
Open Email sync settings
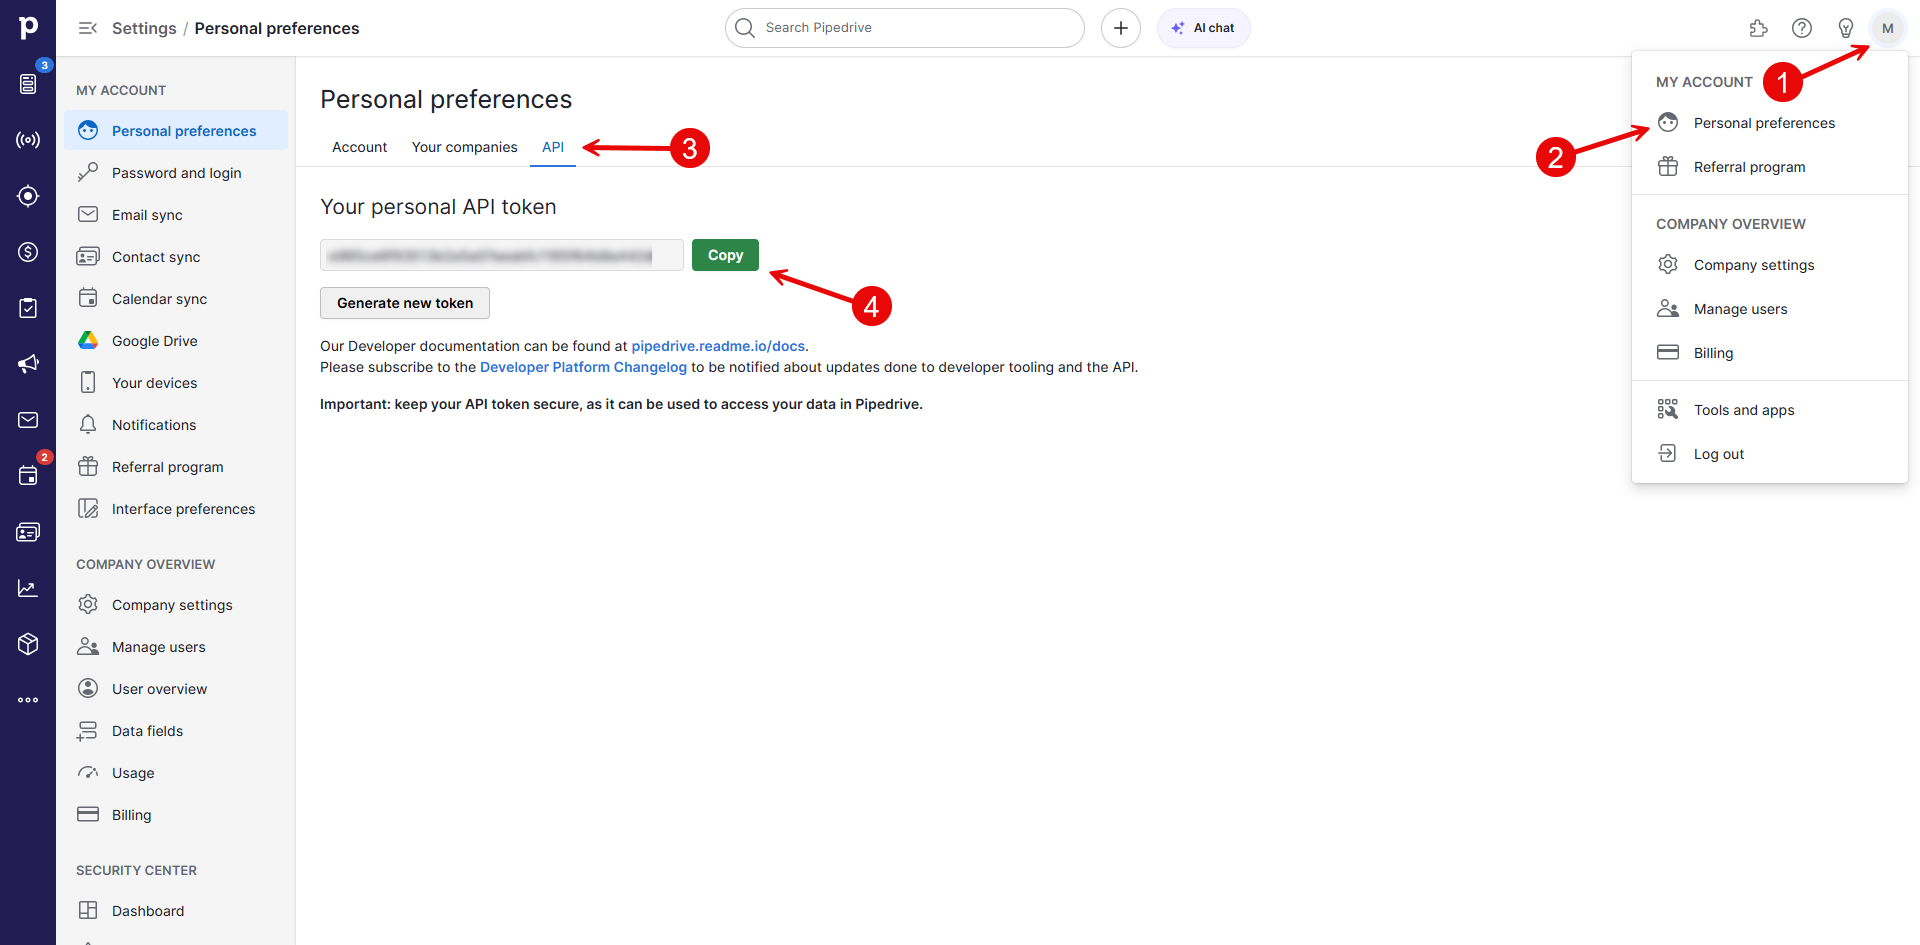[x=176, y=215]
